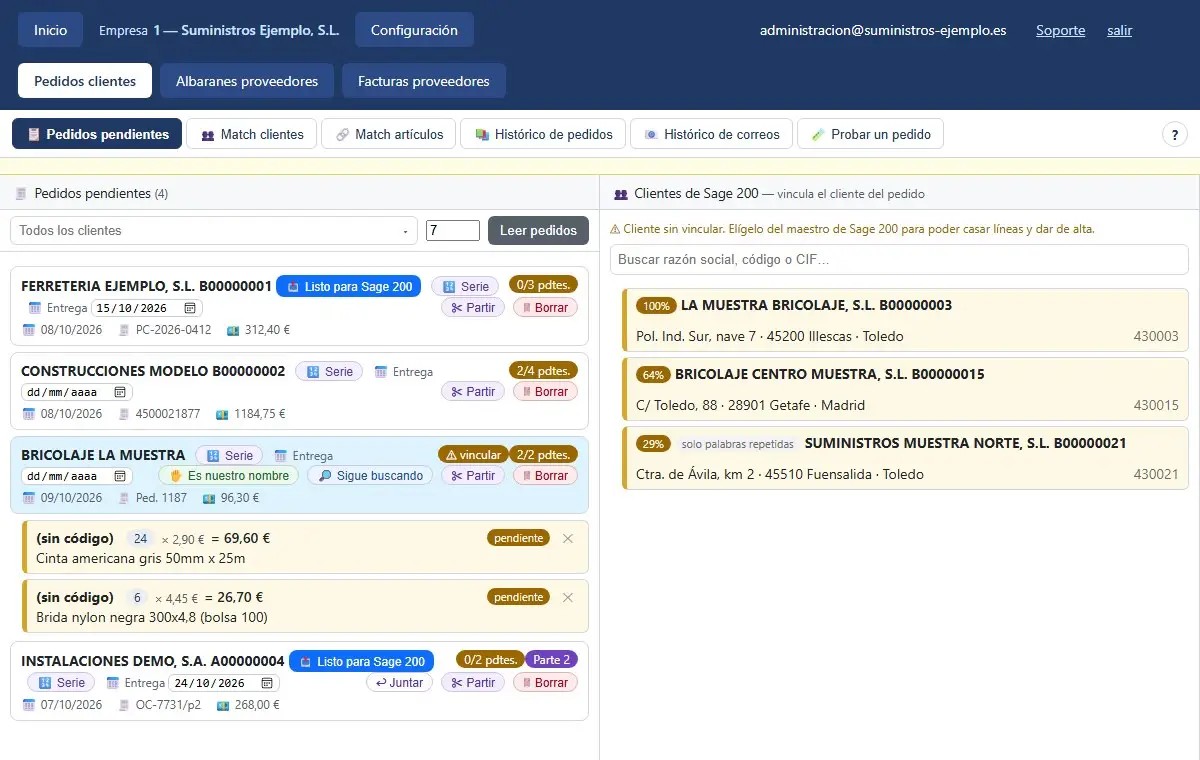Open calendar picker on CONSTRUCCIONES MODELO delivery date
The height and width of the screenshot is (760, 1200).
point(120,392)
